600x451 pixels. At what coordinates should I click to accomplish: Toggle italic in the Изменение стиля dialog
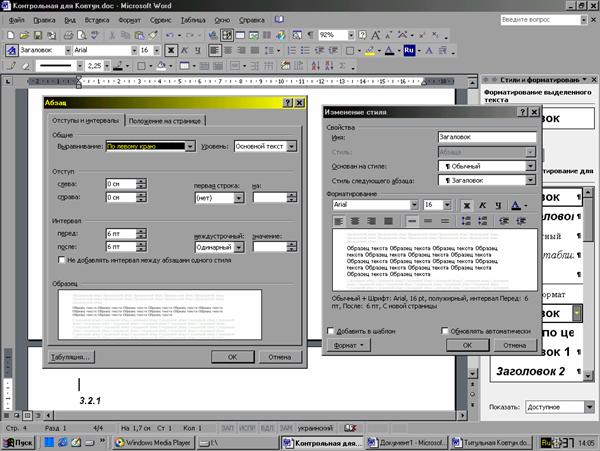point(482,204)
